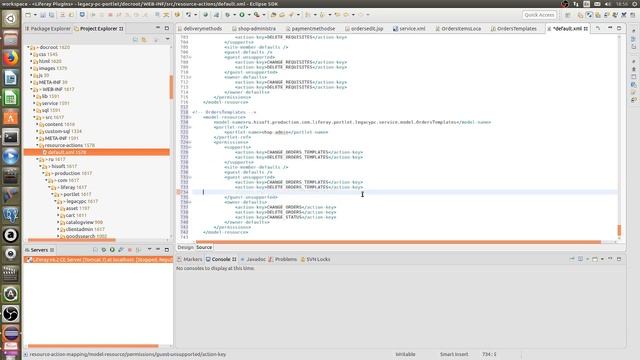Open the Project Explorer view menu
The height and width of the screenshot is (360, 640).
167,39
